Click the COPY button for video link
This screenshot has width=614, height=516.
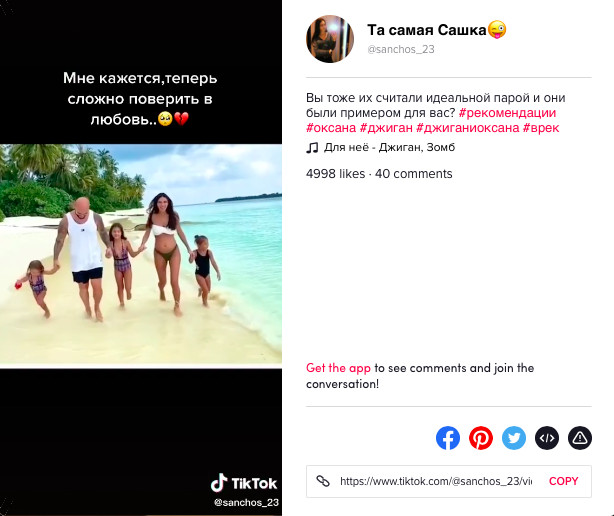point(563,481)
